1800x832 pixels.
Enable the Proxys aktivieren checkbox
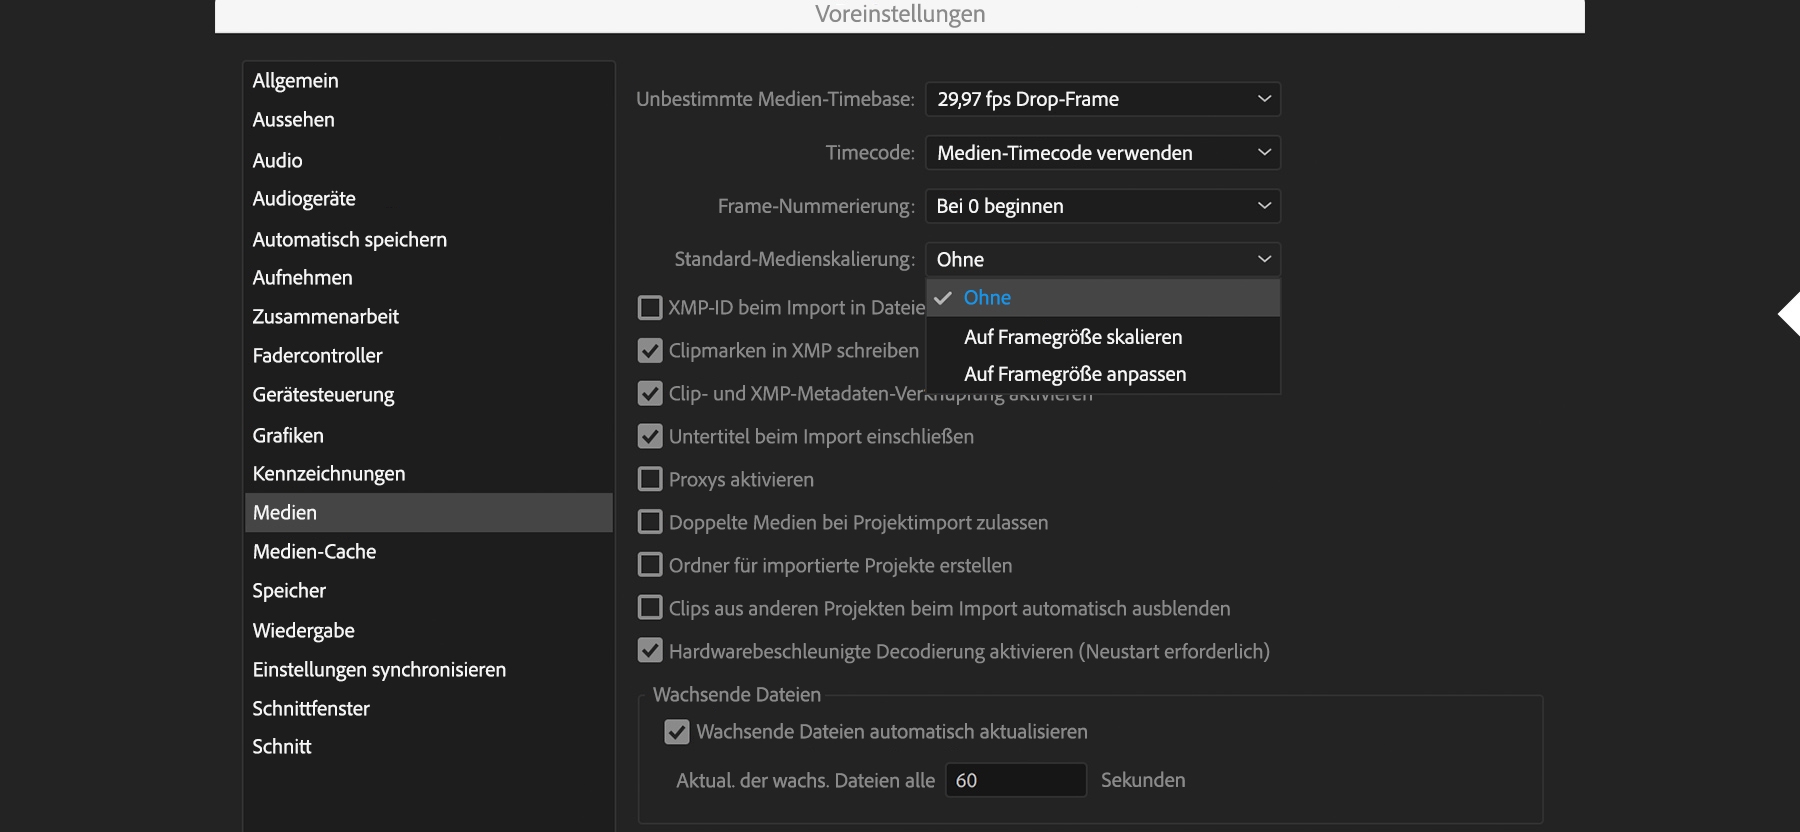(650, 479)
